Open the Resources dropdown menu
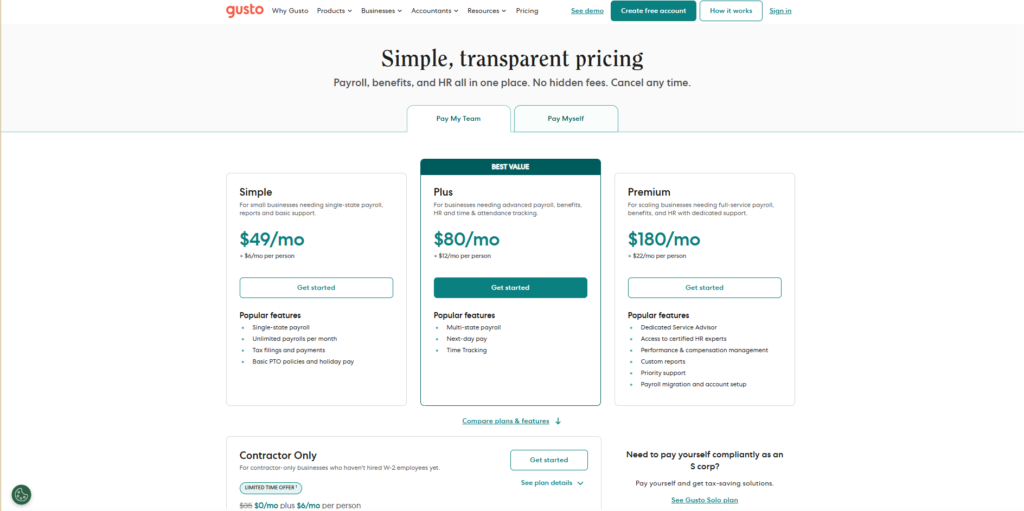The height and width of the screenshot is (511, 1024). (x=487, y=11)
